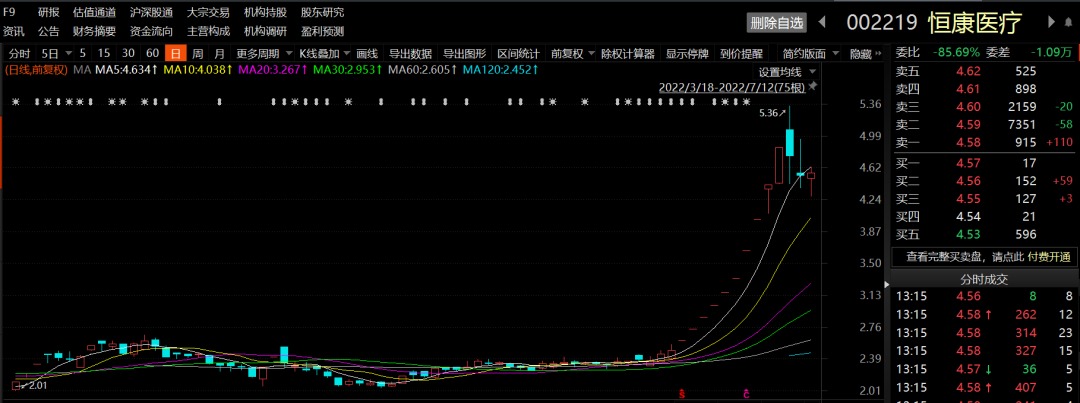Click the 导出数据 button
Screen dimensions: 1080x403
[x=411, y=54]
